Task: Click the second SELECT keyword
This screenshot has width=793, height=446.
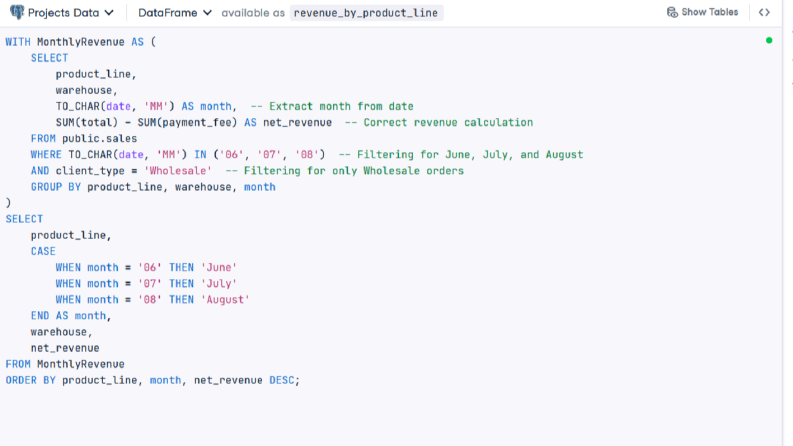Action: tap(24, 219)
